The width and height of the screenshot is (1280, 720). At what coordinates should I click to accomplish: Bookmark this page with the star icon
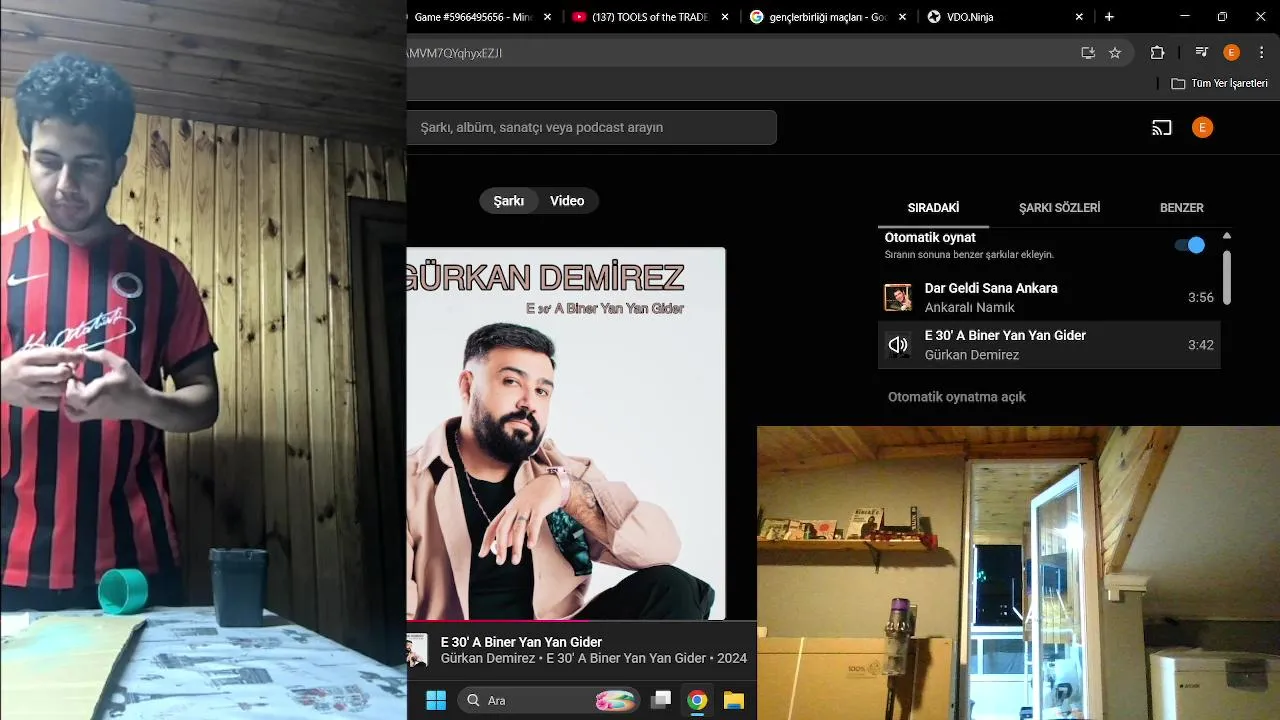[1115, 53]
